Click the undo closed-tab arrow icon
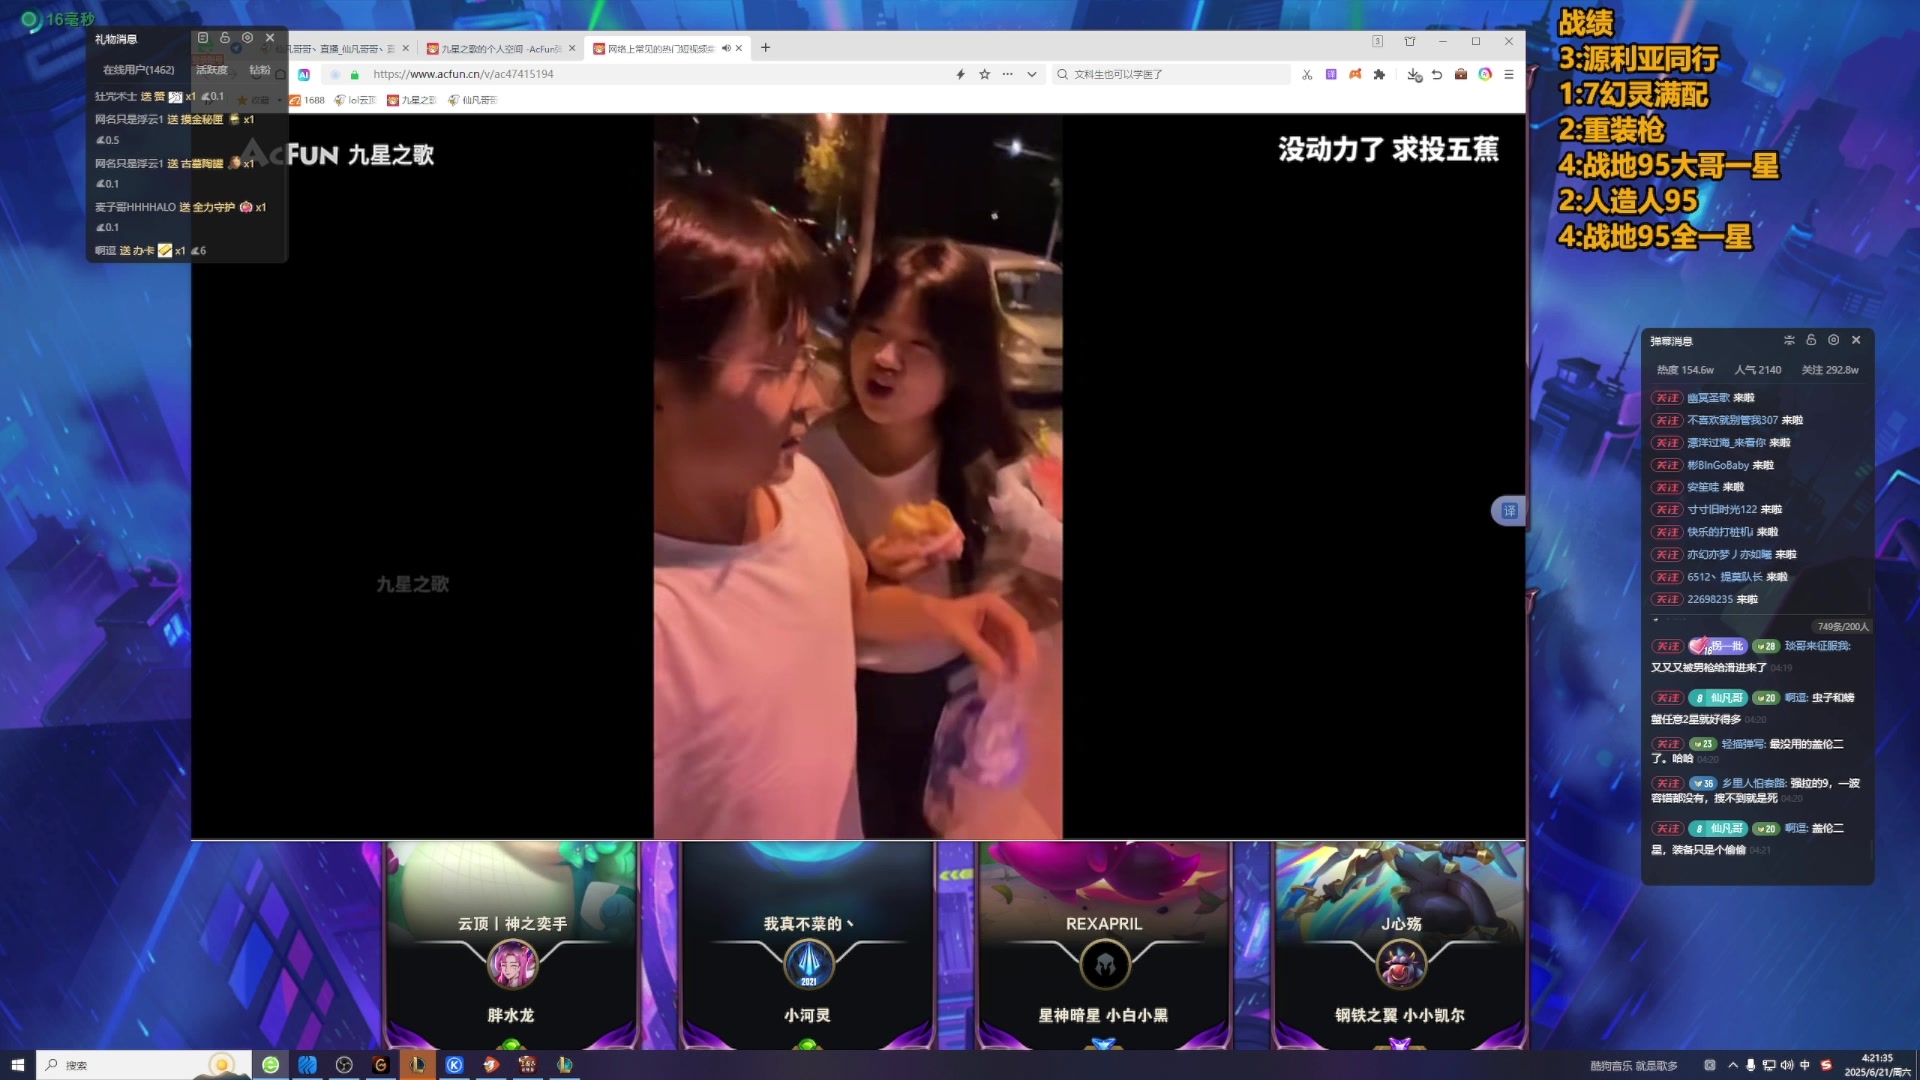The image size is (1920, 1080). tap(1437, 74)
